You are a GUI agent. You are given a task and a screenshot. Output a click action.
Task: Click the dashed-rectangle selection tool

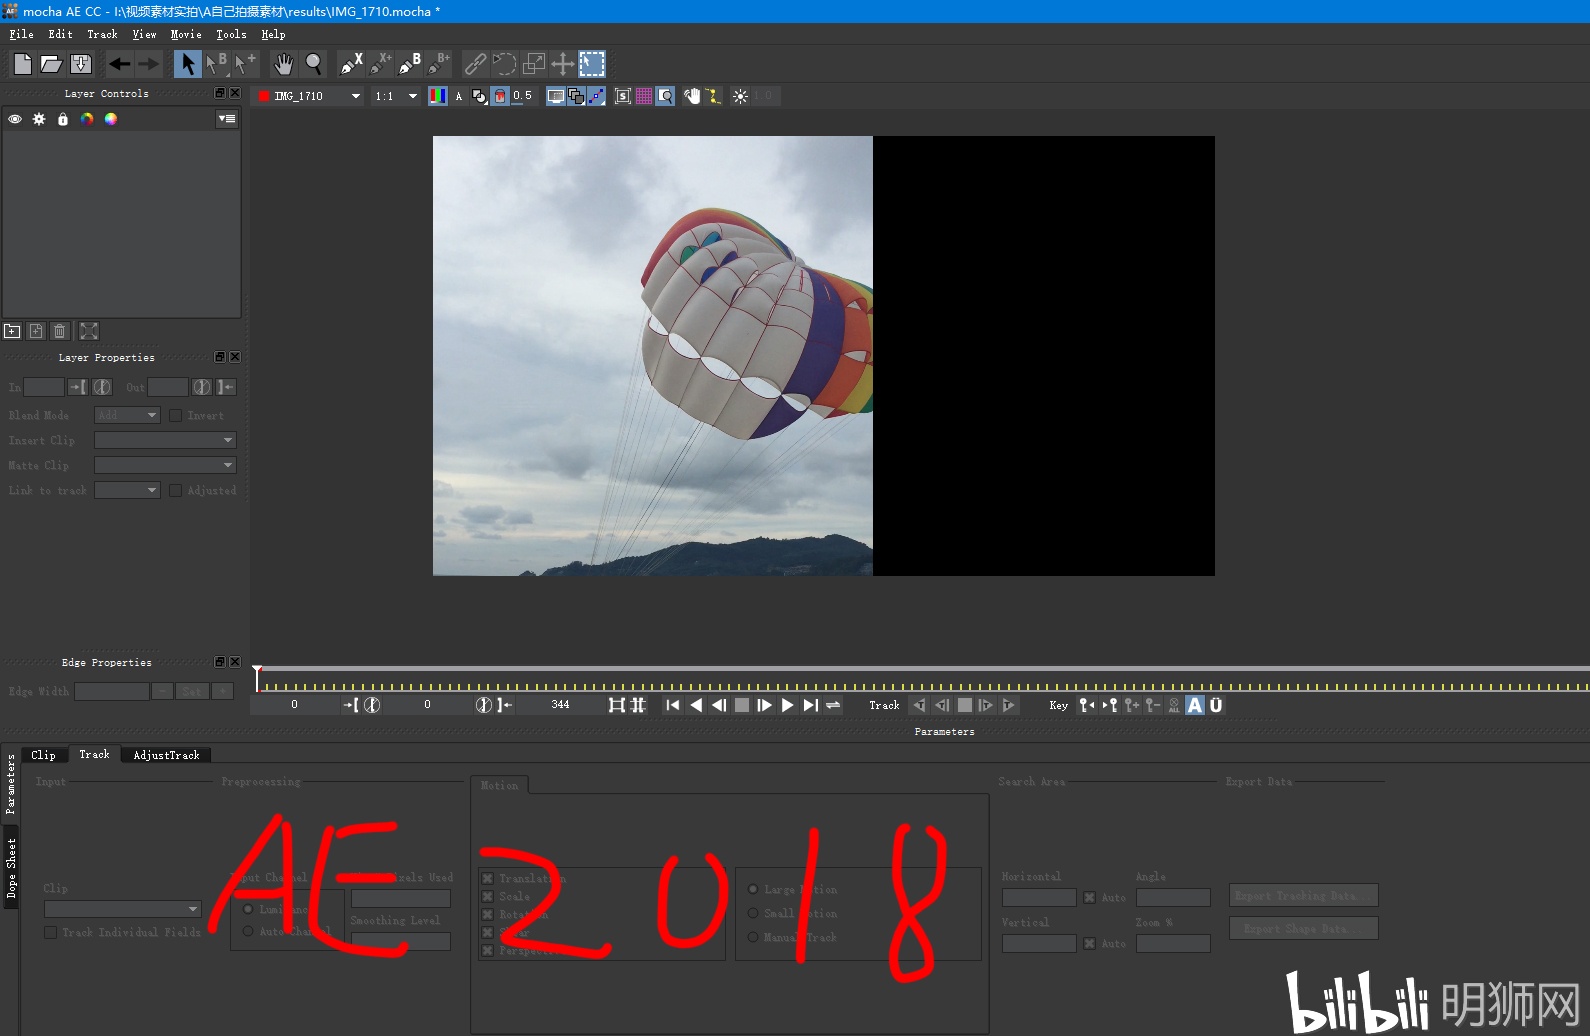(x=592, y=64)
